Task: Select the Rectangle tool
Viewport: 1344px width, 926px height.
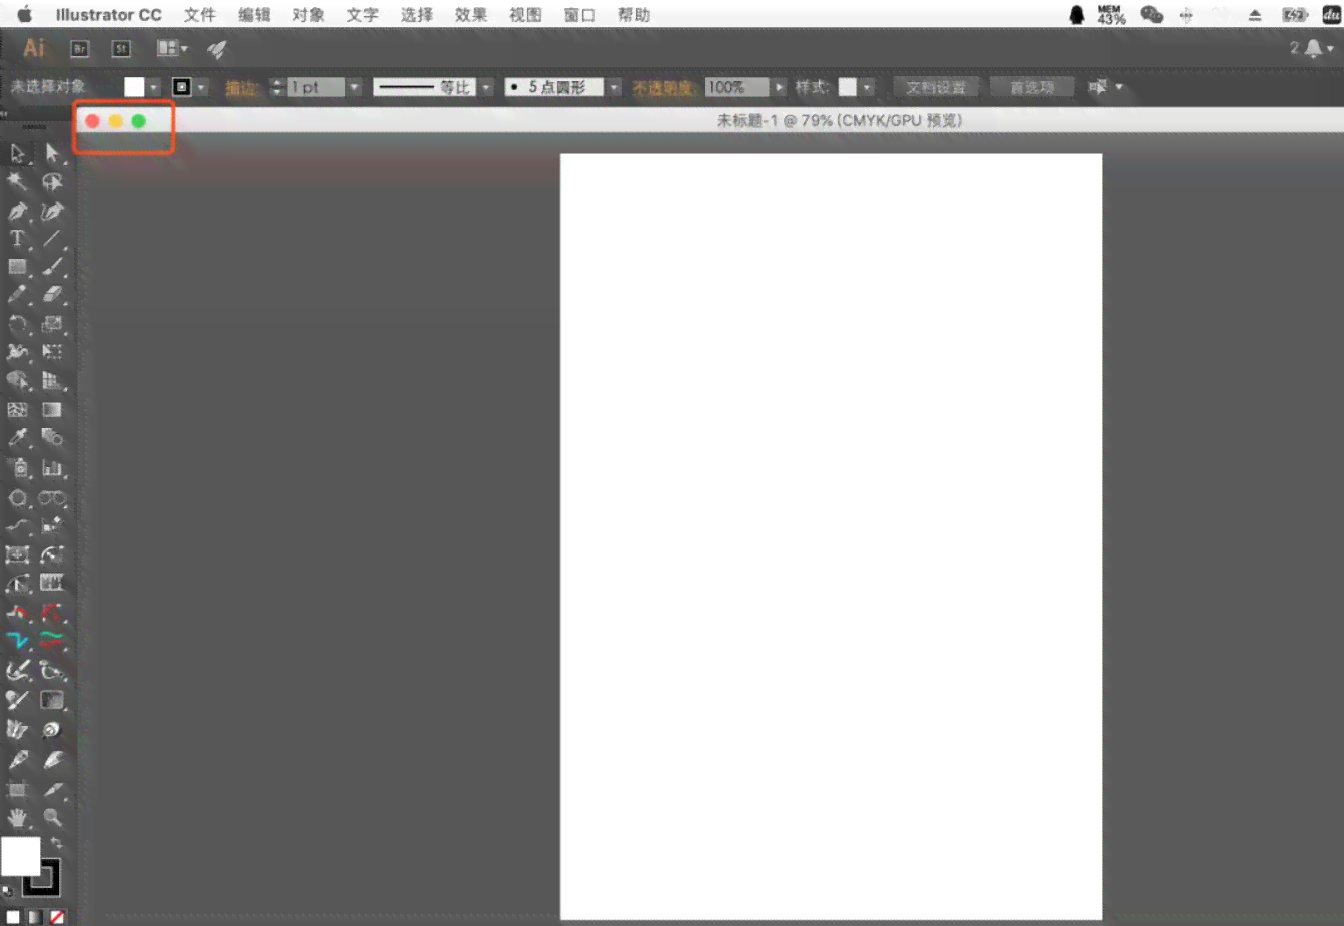Action: tap(18, 267)
